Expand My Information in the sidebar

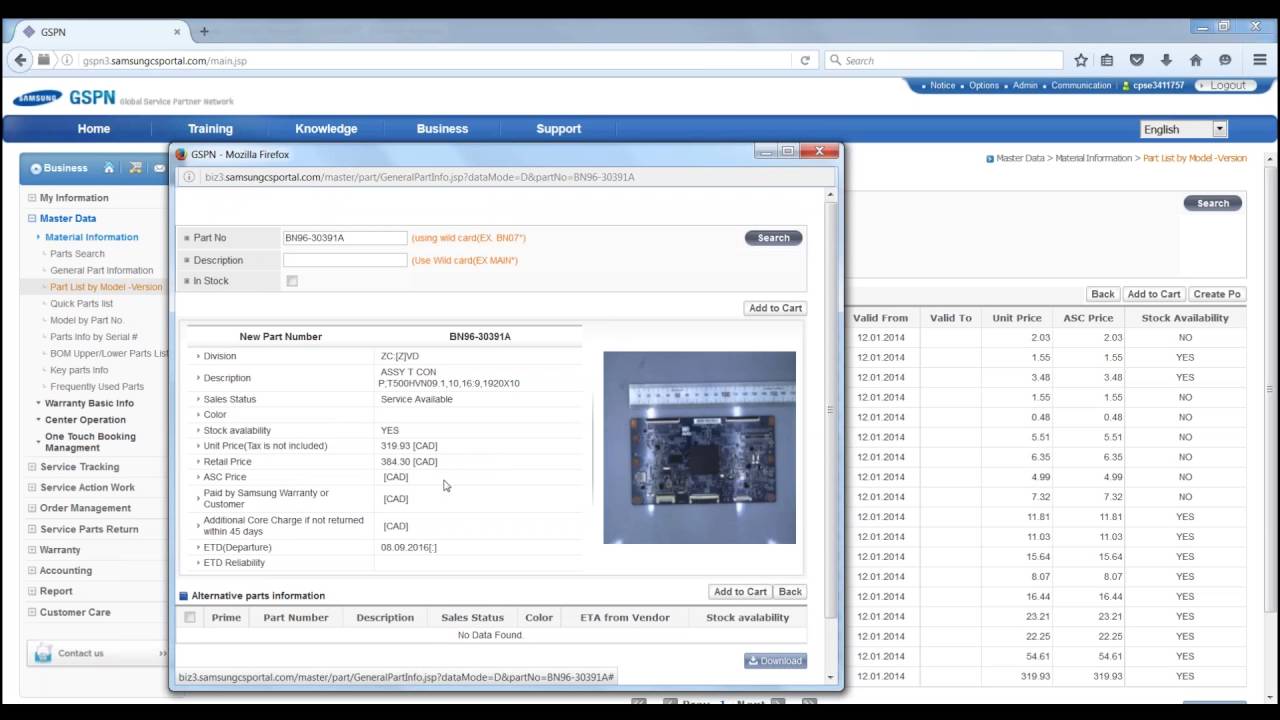[x=32, y=198]
